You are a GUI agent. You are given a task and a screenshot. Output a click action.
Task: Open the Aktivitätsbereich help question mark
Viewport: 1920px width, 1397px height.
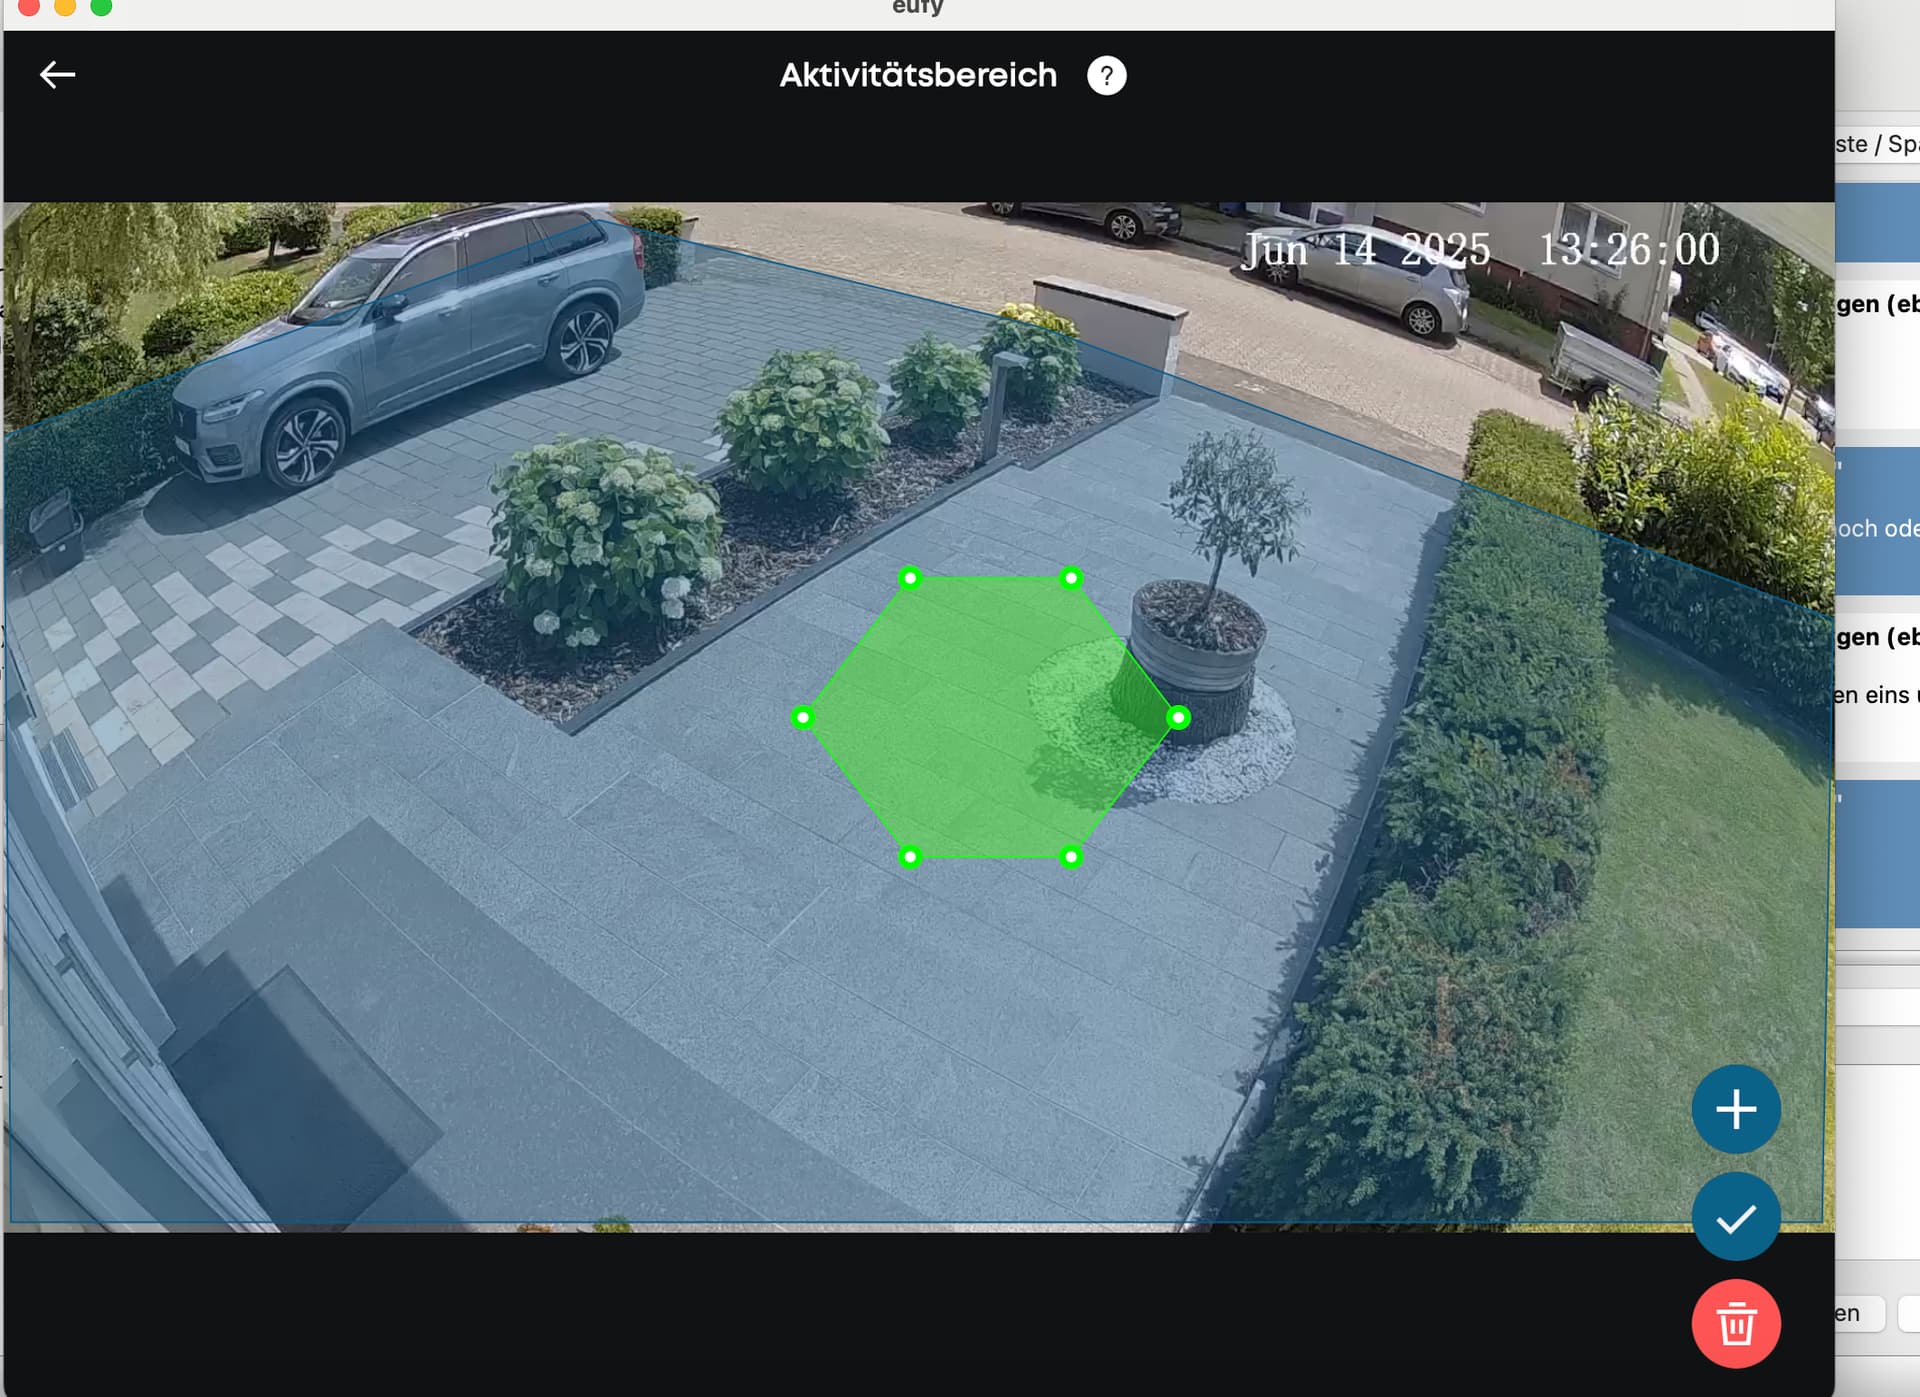pyautogui.click(x=1106, y=76)
